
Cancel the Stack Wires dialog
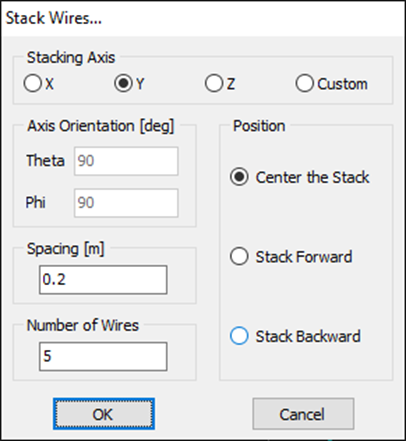[303, 414]
